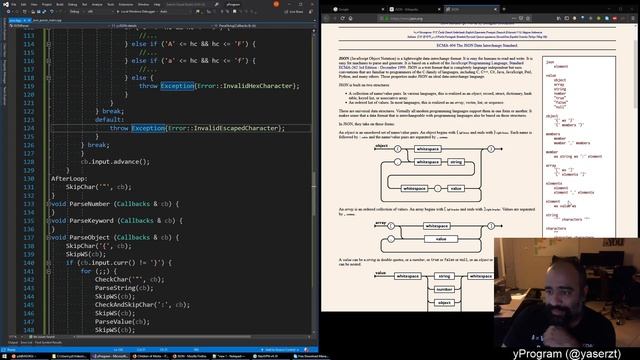Image resolution: width=640 pixels, height=360 pixels.
Task: Click ParseValue(cb) on line 147
Action: point(122,322)
